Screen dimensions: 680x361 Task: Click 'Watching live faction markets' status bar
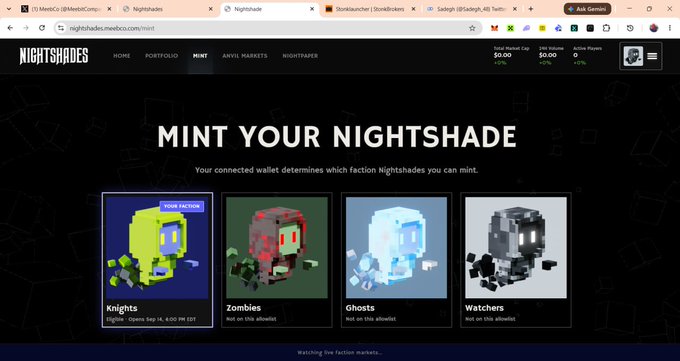pyautogui.click(x=340, y=352)
